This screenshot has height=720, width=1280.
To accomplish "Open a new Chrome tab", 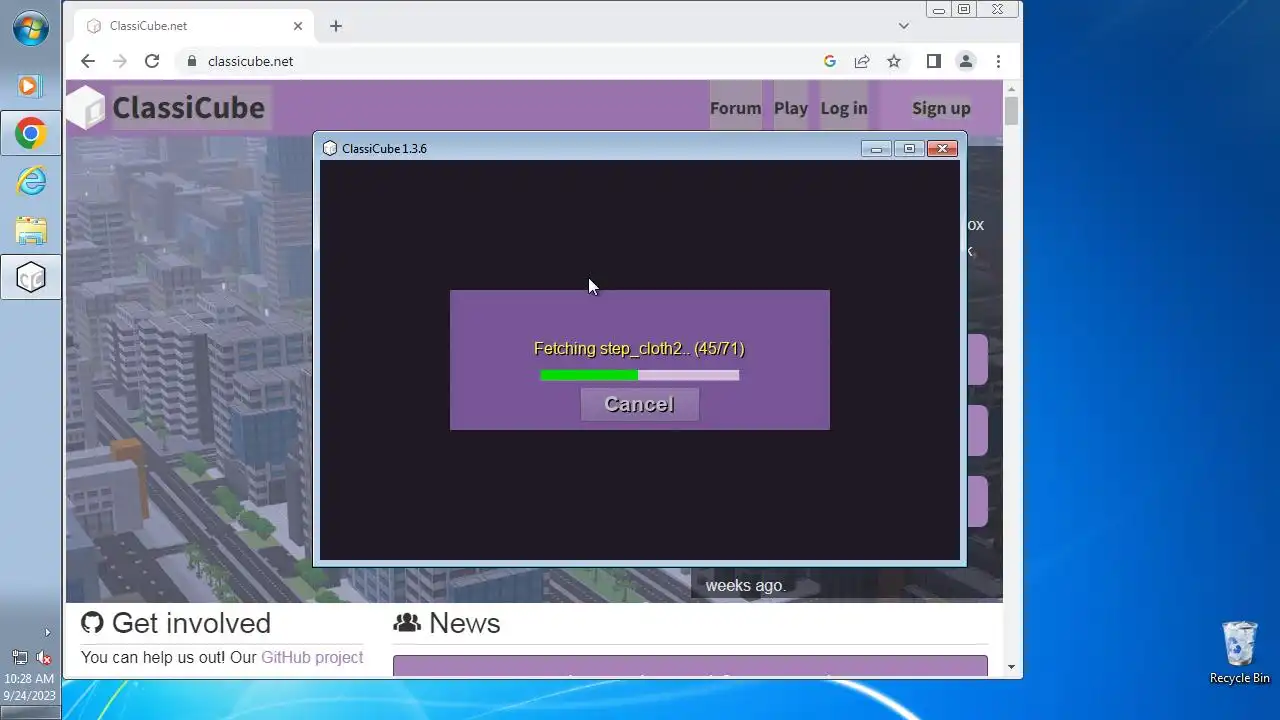I will pyautogui.click(x=336, y=26).
